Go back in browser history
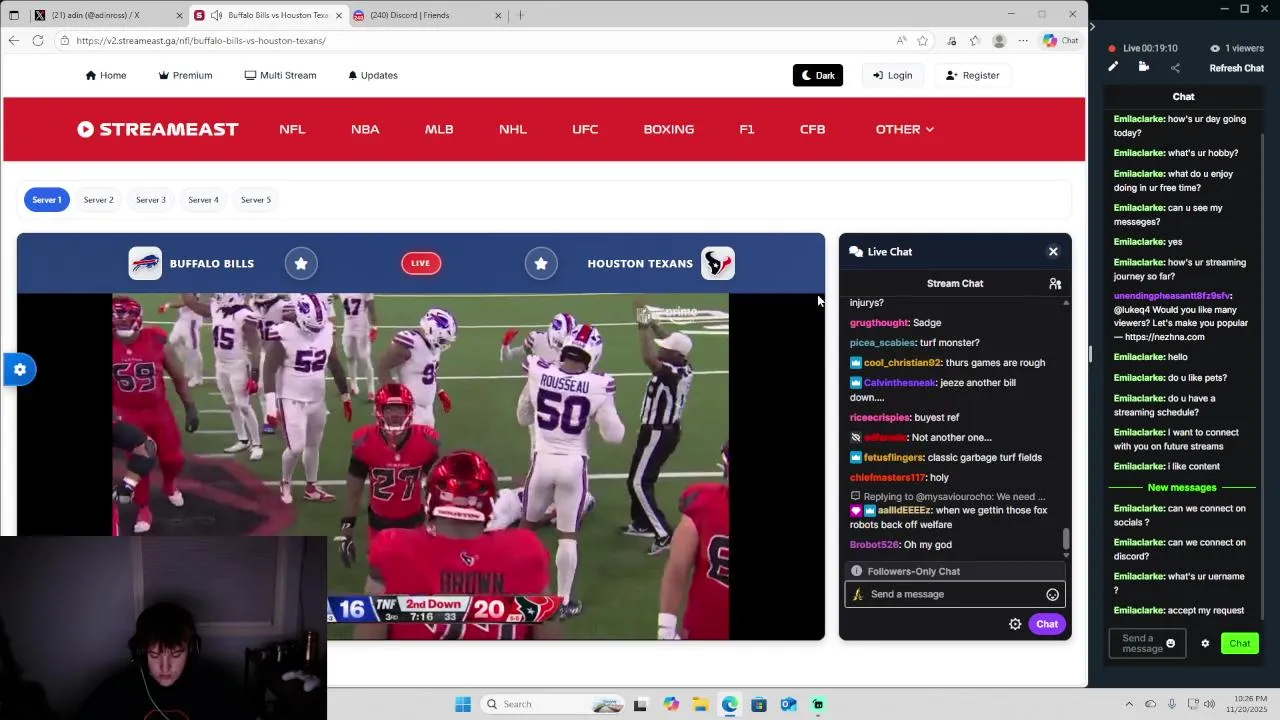This screenshot has width=1280, height=720. 13,41
